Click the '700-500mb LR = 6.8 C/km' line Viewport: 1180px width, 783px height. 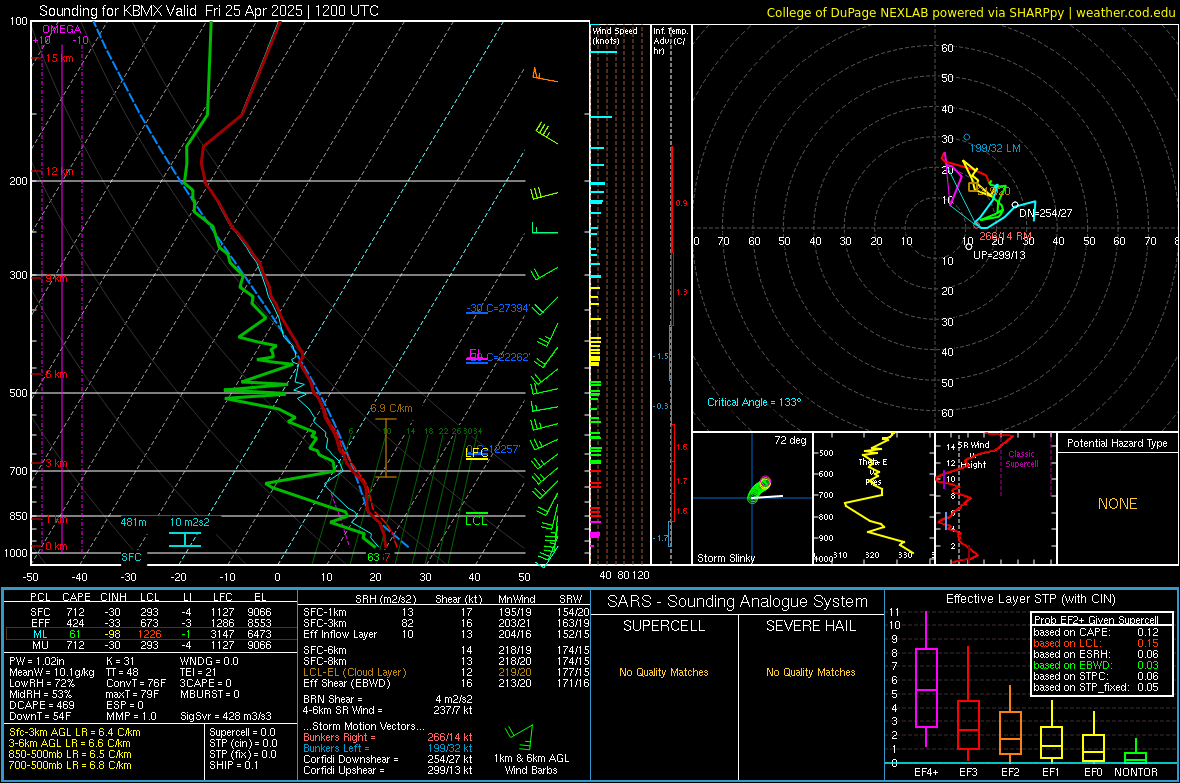tap(70, 765)
